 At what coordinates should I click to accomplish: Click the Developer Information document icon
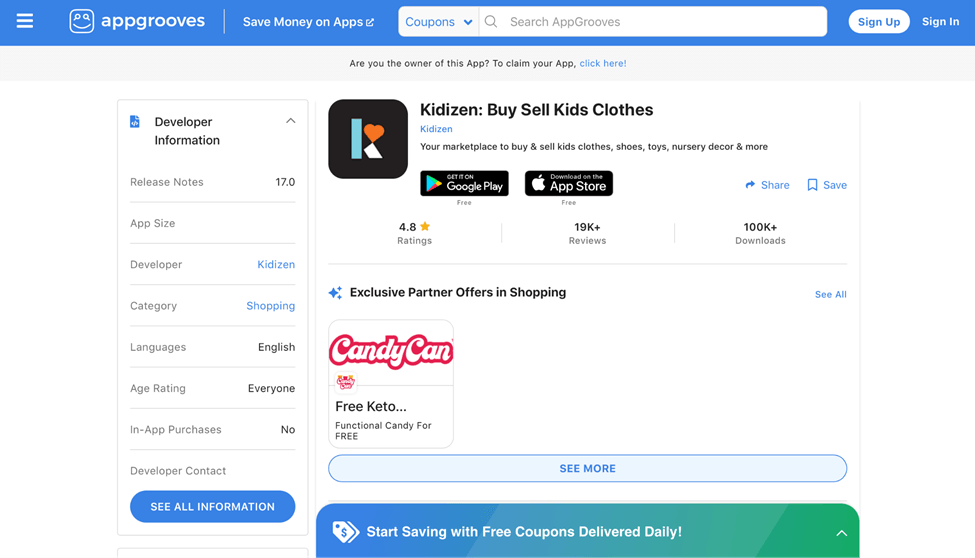point(134,122)
